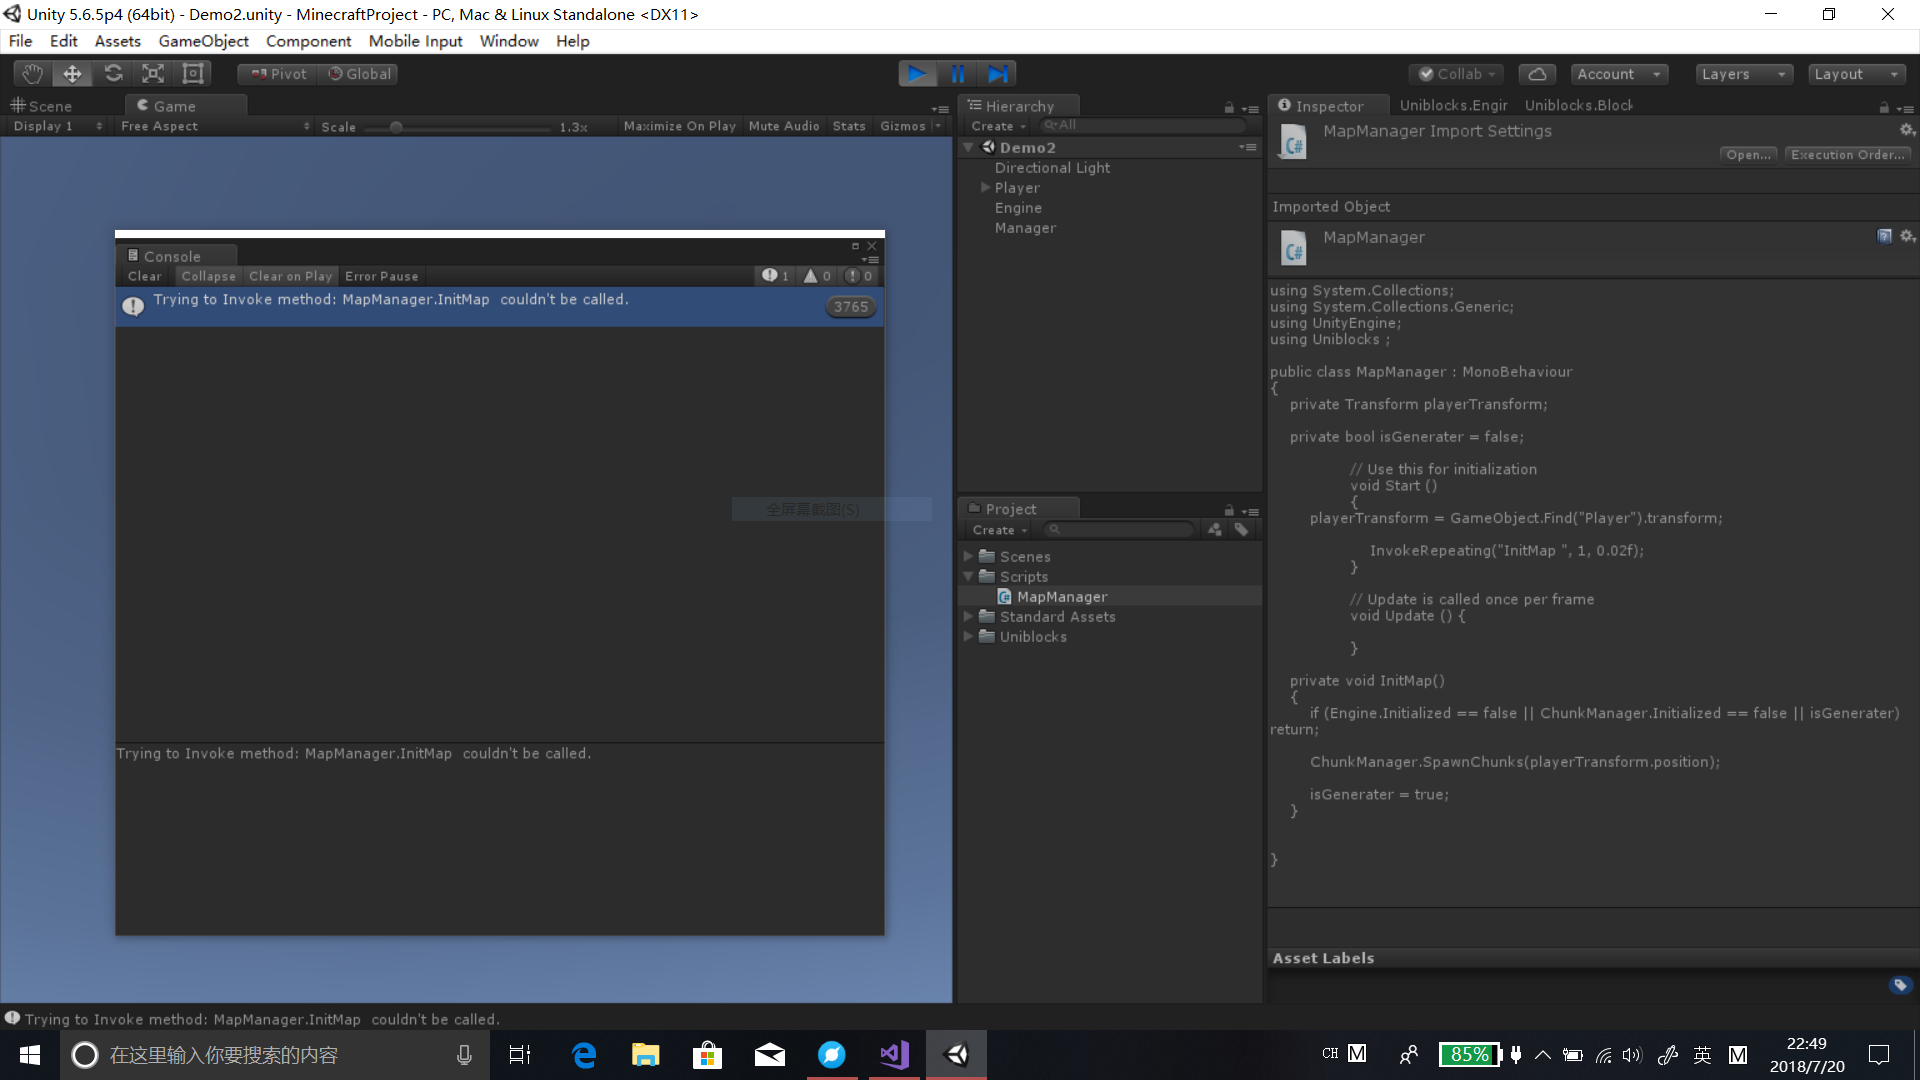Image resolution: width=1920 pixels, height=1080 pixels.
Task: Select the Move tool
Action: pyautogui.click(x=72, y=74)
